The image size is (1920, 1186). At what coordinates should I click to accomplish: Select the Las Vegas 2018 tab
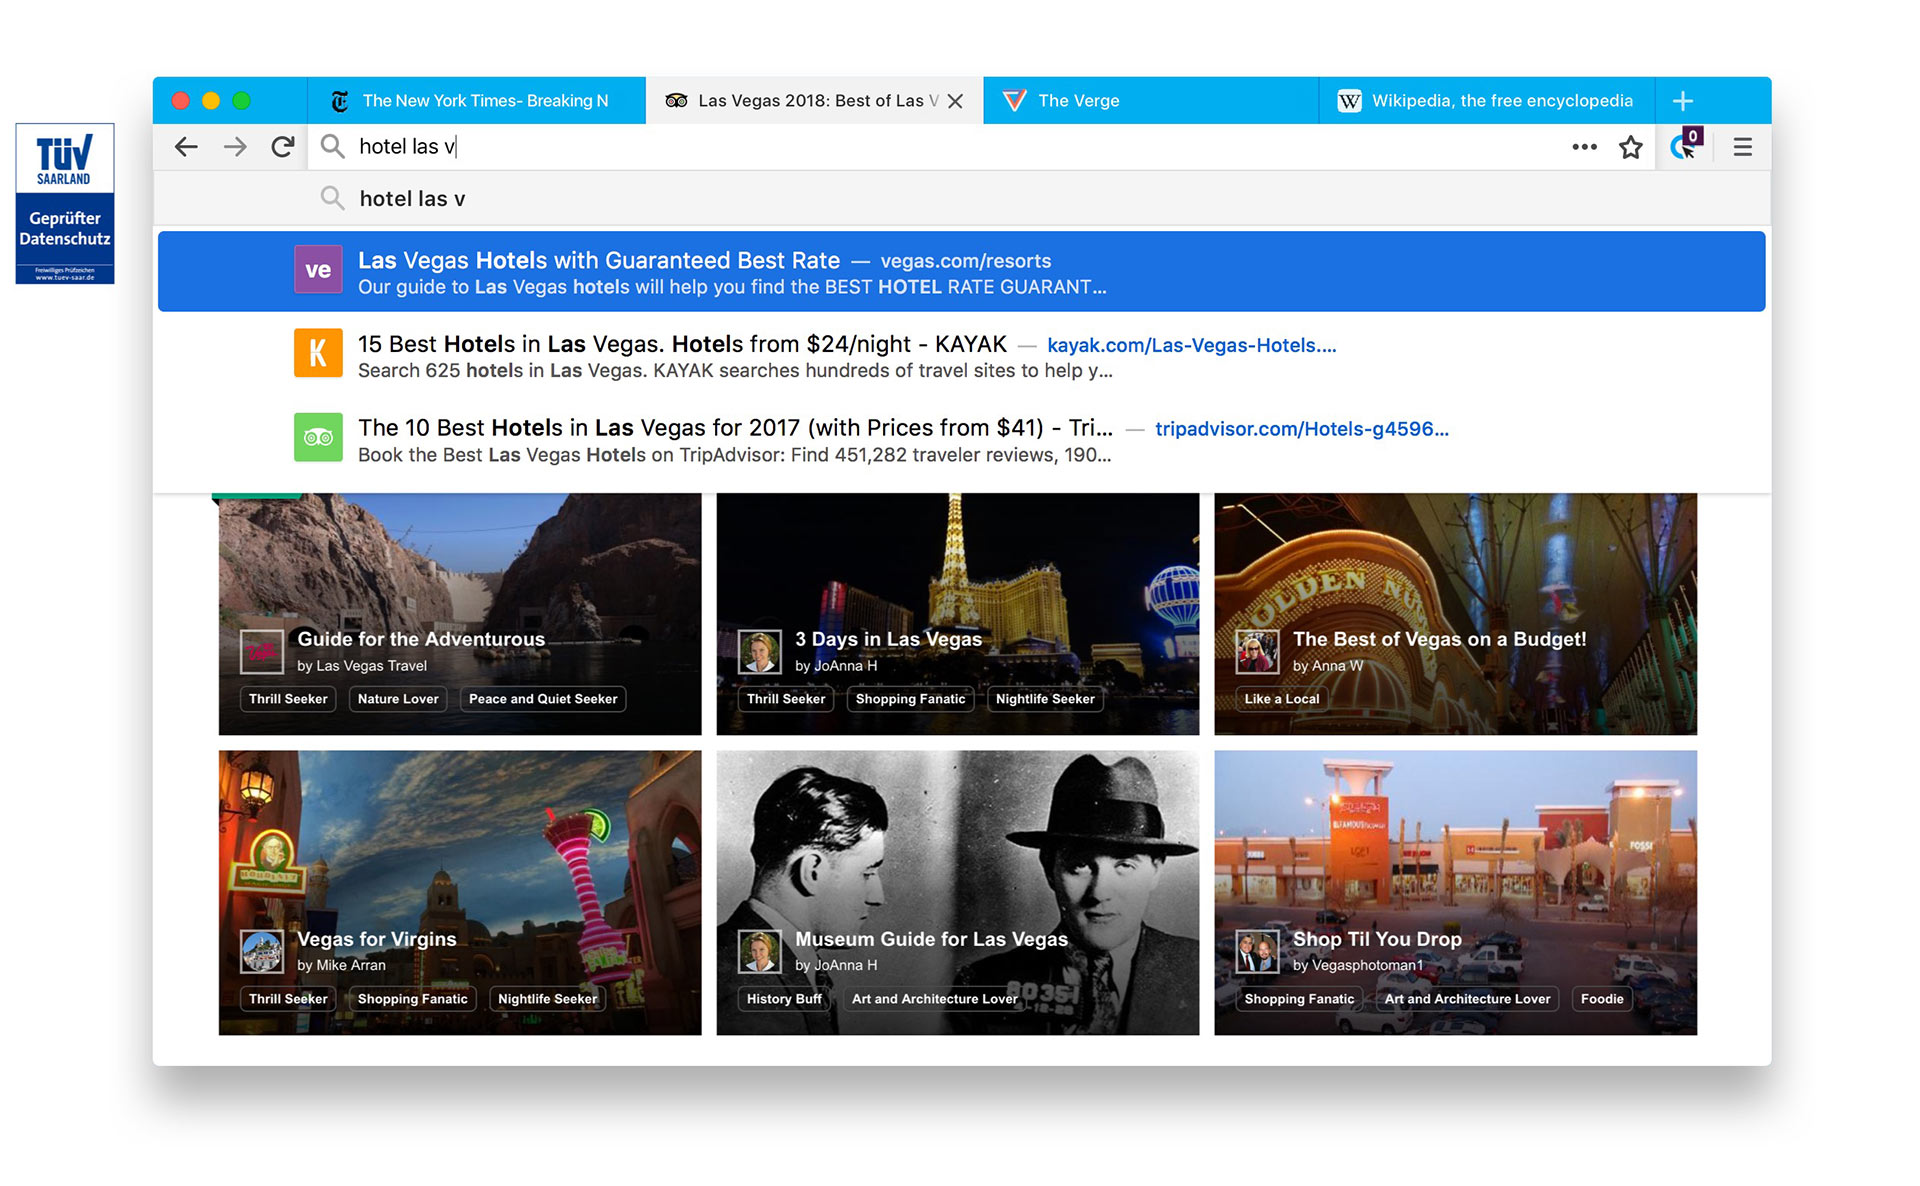814,101
